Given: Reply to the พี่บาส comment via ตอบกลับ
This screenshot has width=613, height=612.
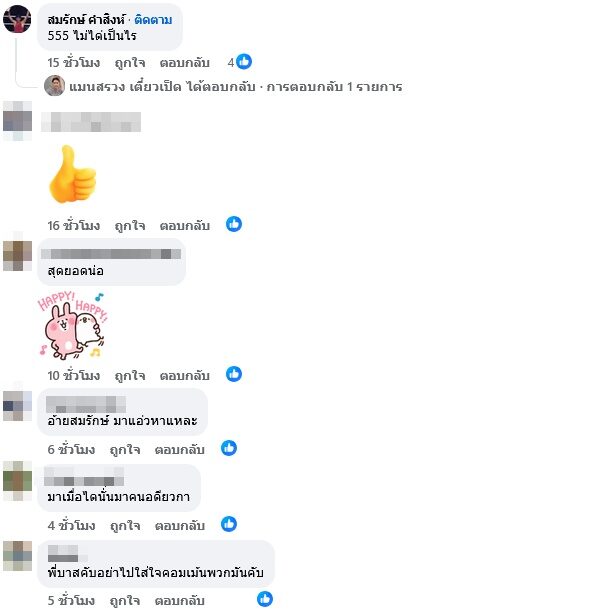Looking at the screenshot, I should click(x=179, y=601).
